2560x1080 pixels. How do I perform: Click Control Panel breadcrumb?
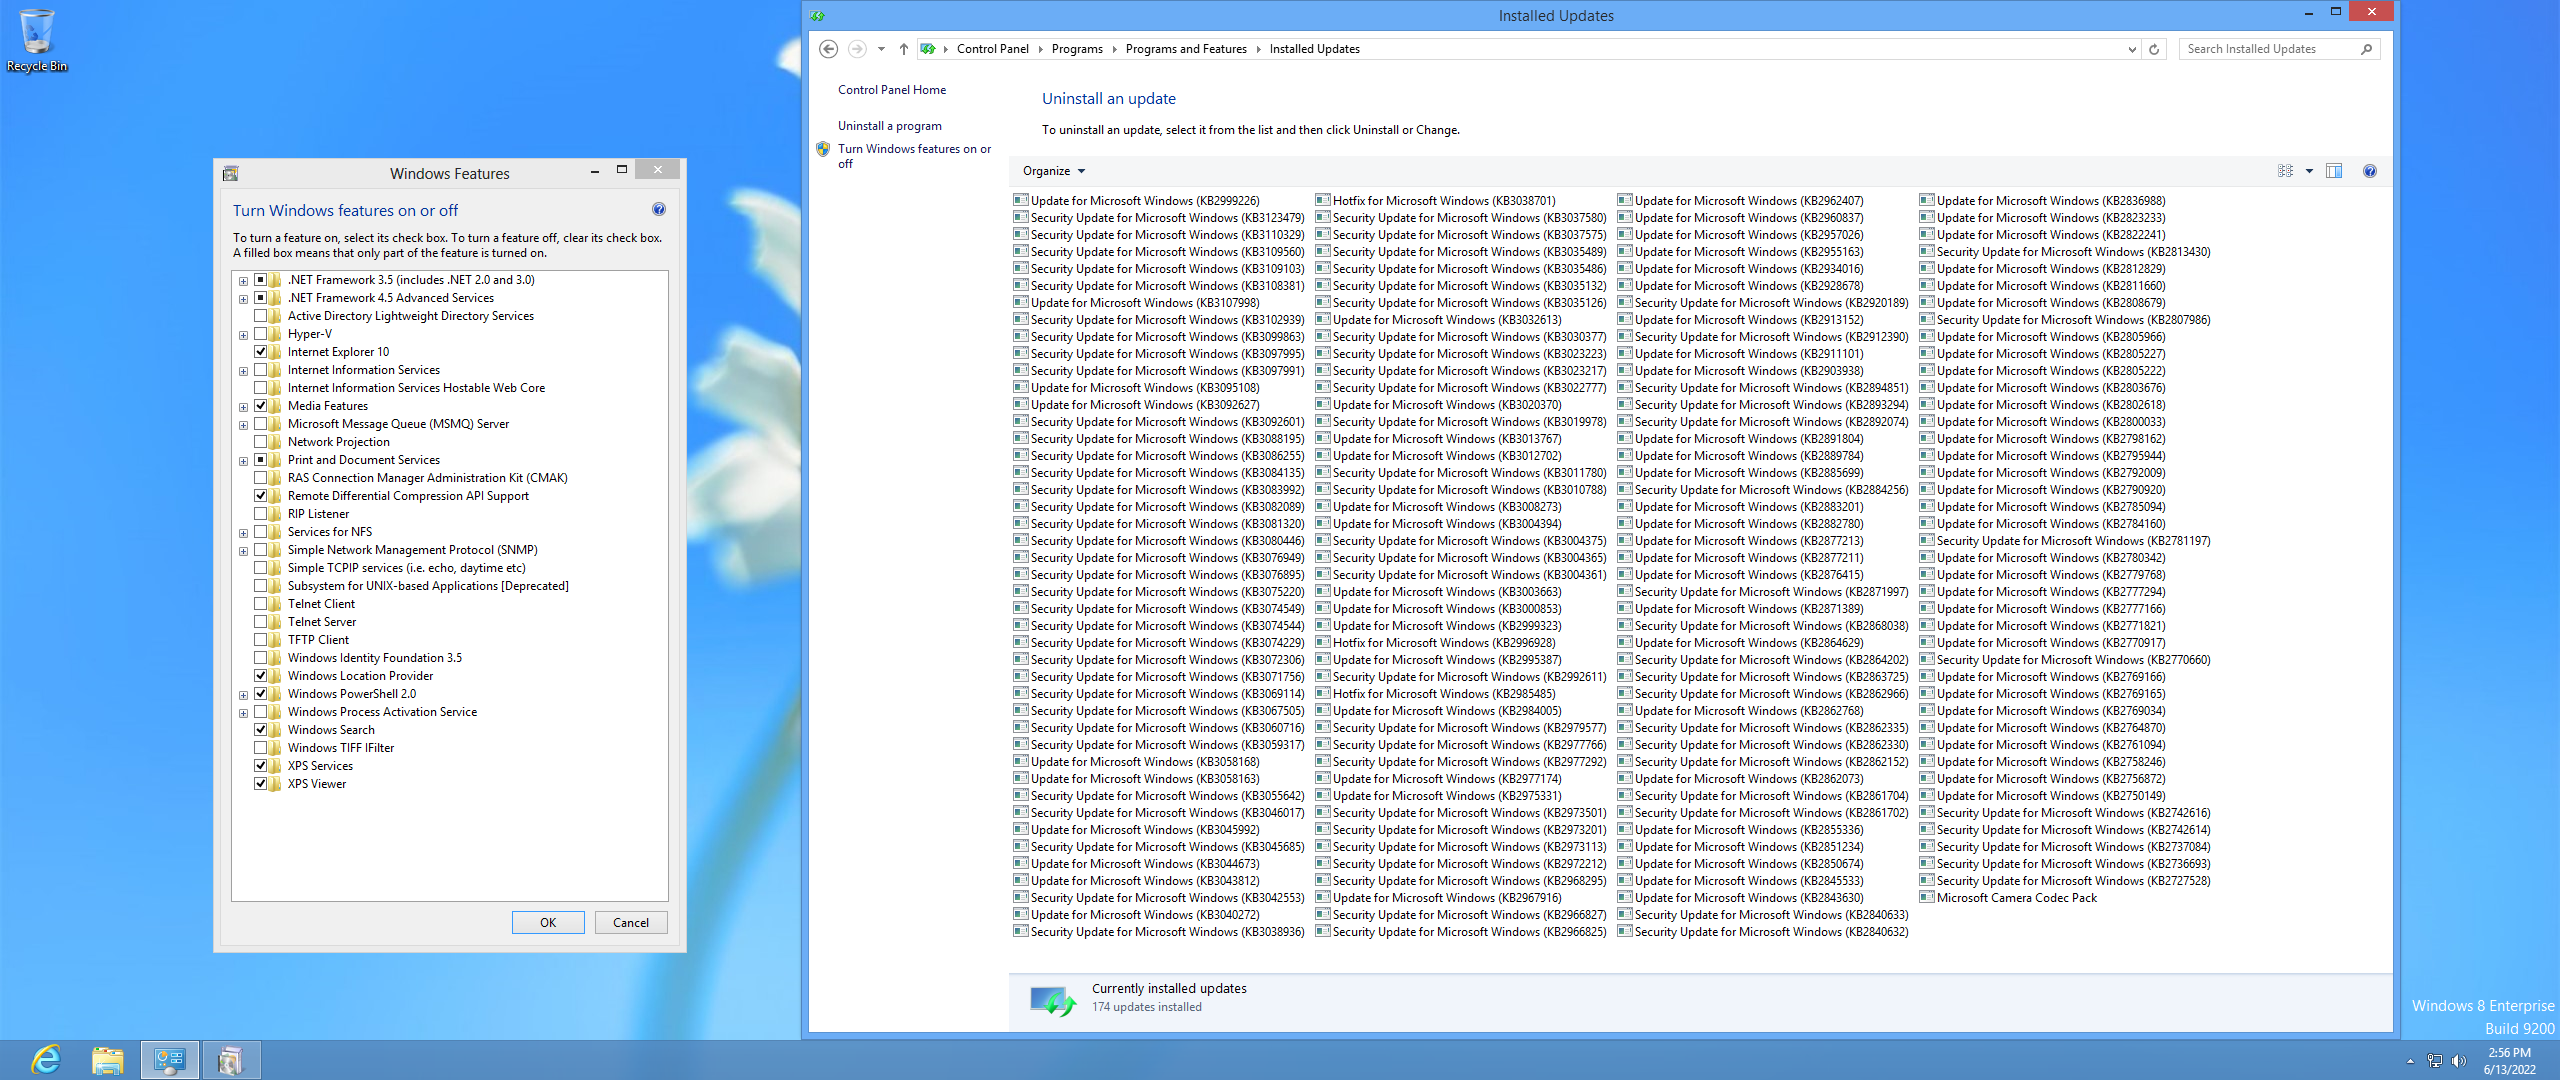992,49
